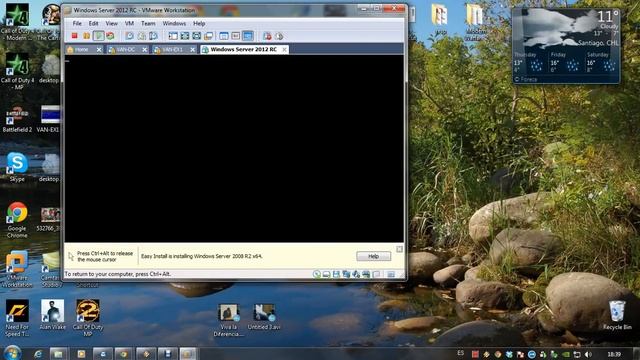Image resolution: width=640 pixels, height=360 pixels.
Task: Open the Google Chrome desktop shortcut
Action: (17, 220)
